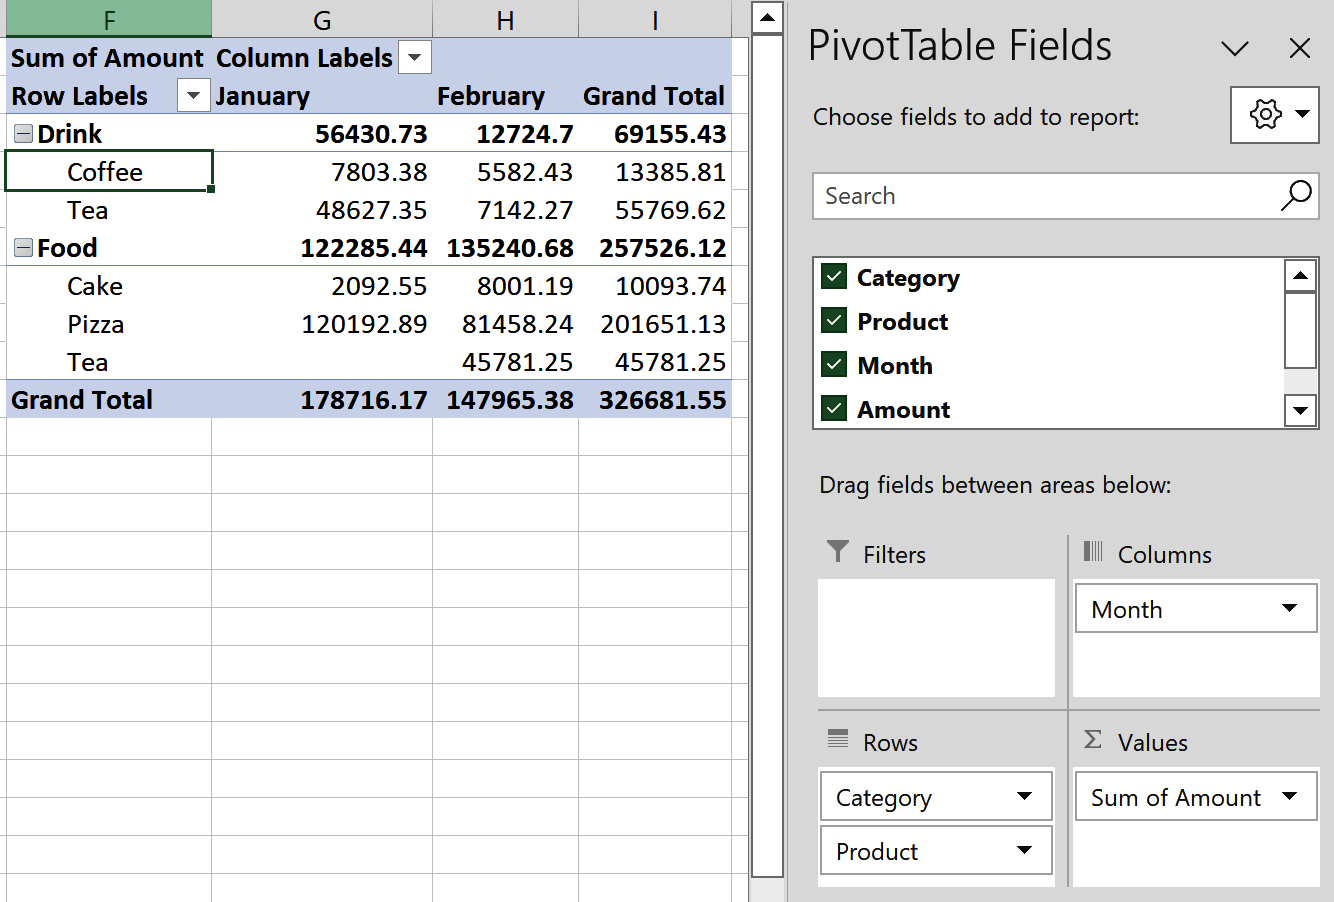Image resolution: width=1334 pixels, height=902 pixels.
Task: Select the Coffee row label cell
Action: [x=109, y=172]
